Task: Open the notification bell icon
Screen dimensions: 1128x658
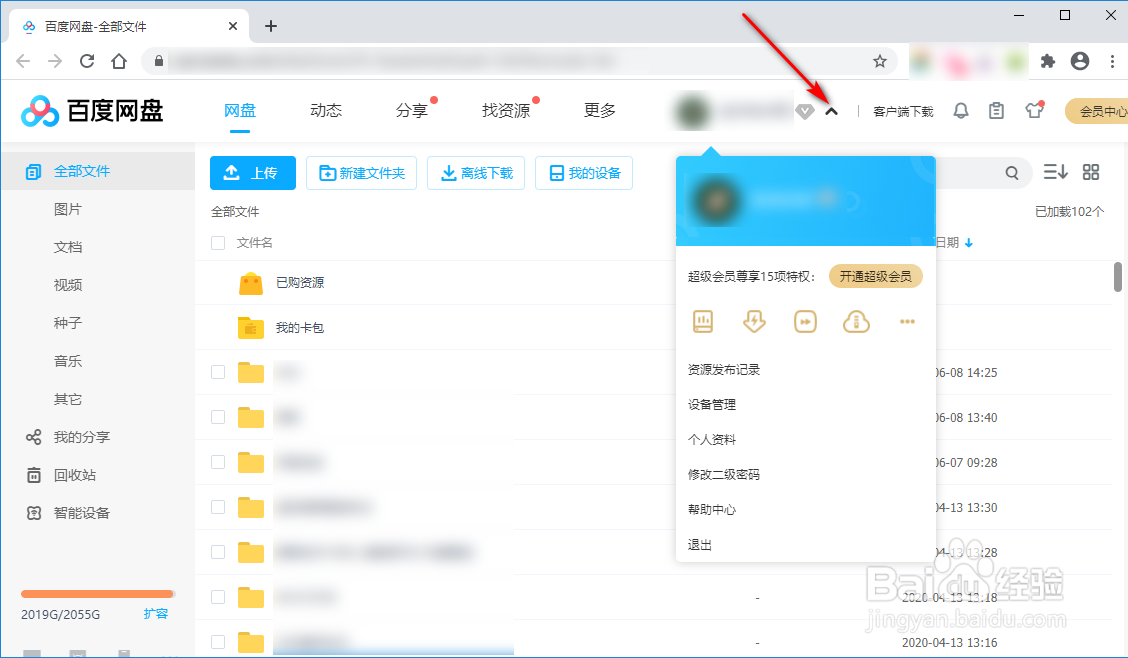Action: 960,111
